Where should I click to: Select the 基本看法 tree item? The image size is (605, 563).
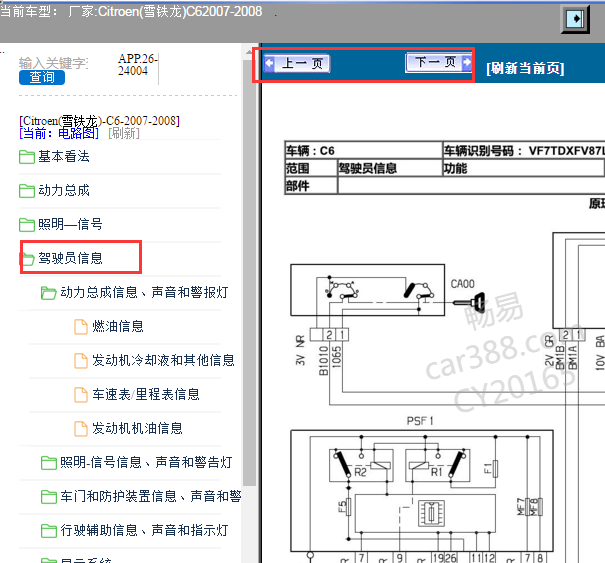point(64,157)
